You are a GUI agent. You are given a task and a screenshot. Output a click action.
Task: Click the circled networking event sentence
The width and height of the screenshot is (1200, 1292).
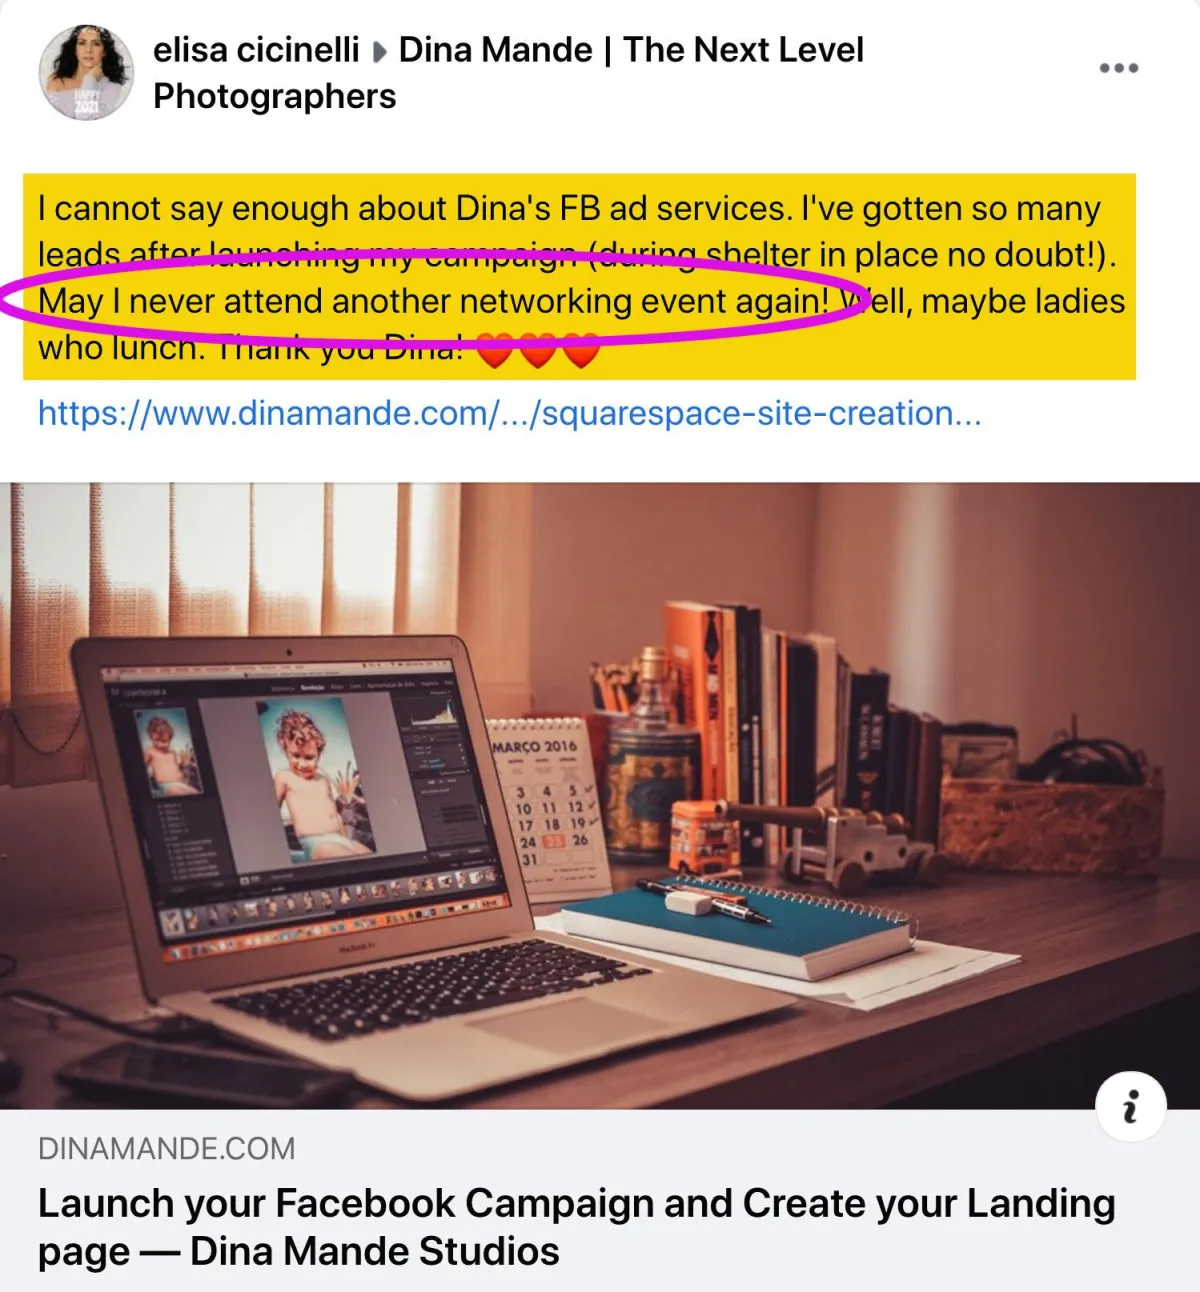click(x=433, y=301)
